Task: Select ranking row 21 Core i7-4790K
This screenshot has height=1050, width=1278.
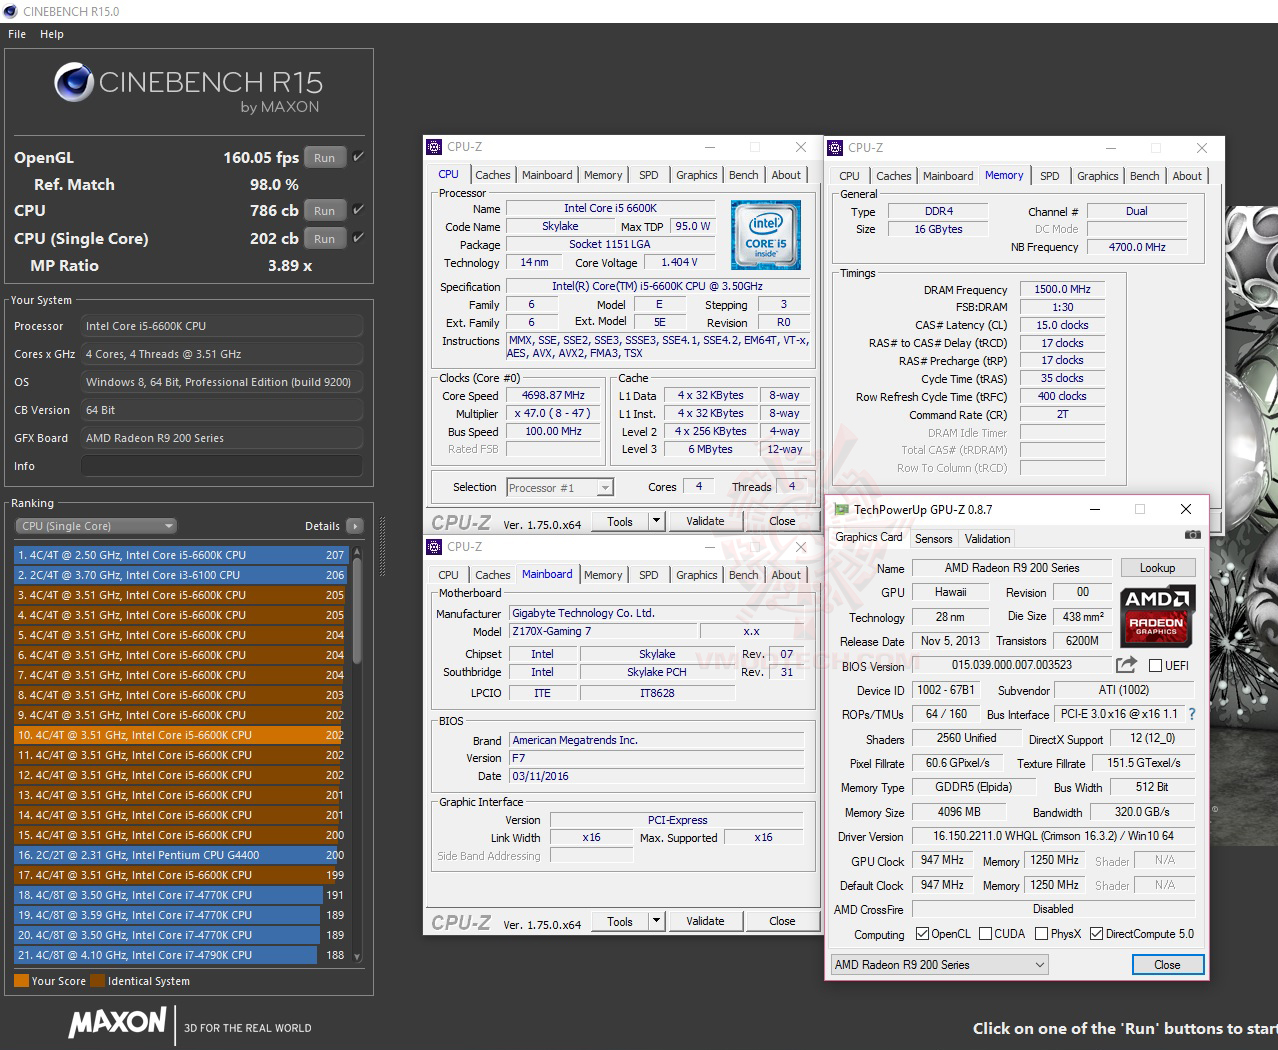Action: pos(180,955)
